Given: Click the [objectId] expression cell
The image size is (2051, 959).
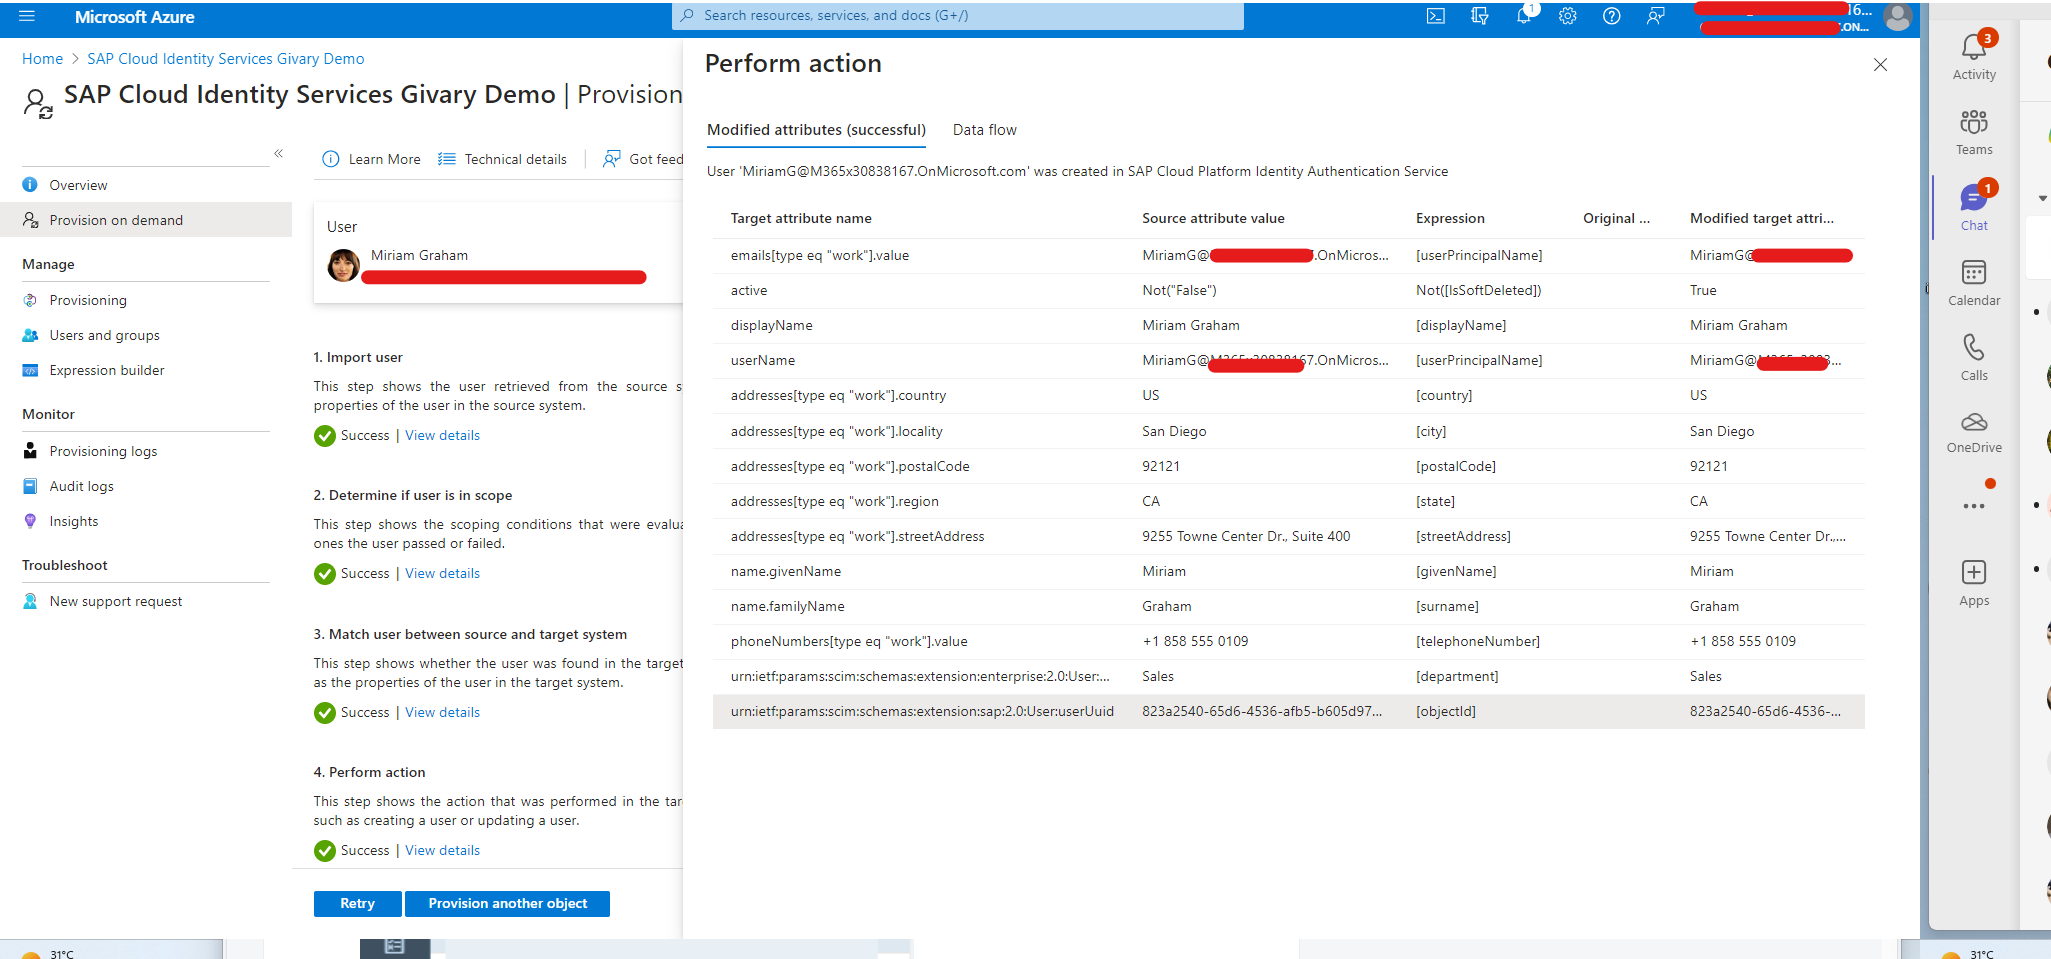Looking at the screenshot, I should pyautogui.click(x=1446, y=711).
